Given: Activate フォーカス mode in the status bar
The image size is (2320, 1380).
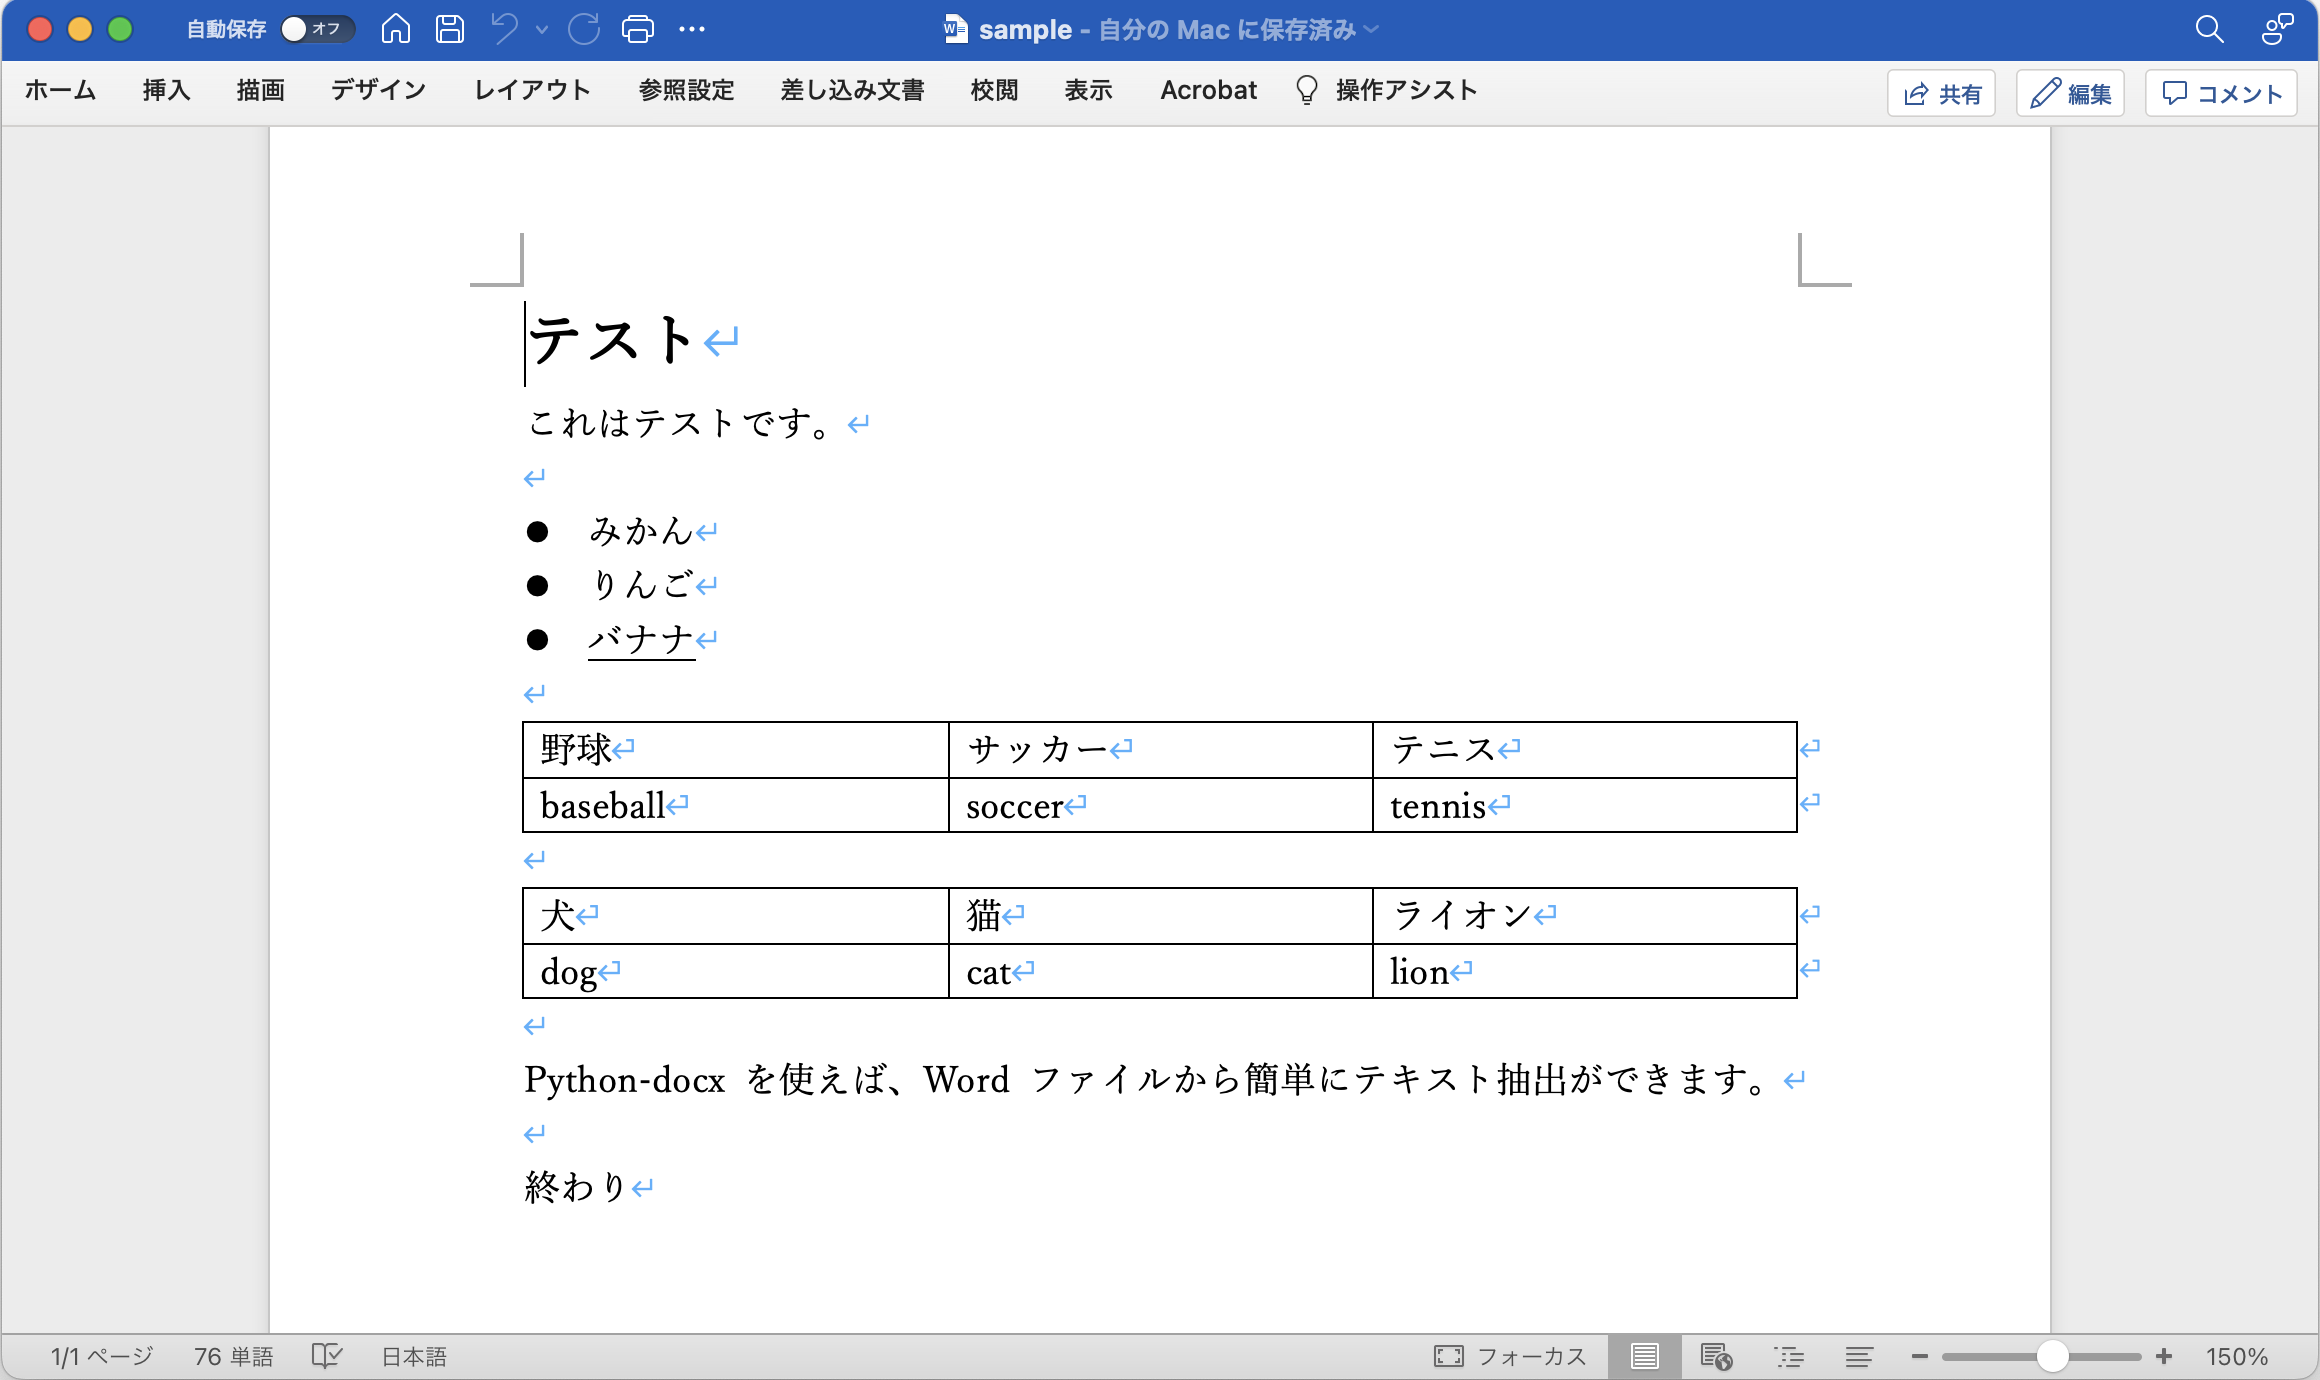Looking at the screenshot, I should (1511, 1356).
